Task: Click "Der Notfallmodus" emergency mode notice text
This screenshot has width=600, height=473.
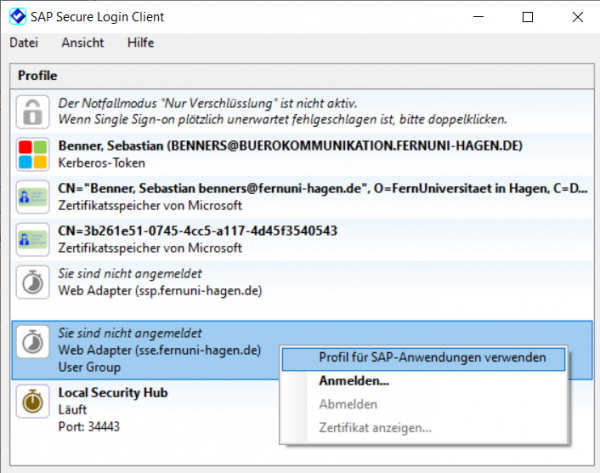Action: (207, 103)
